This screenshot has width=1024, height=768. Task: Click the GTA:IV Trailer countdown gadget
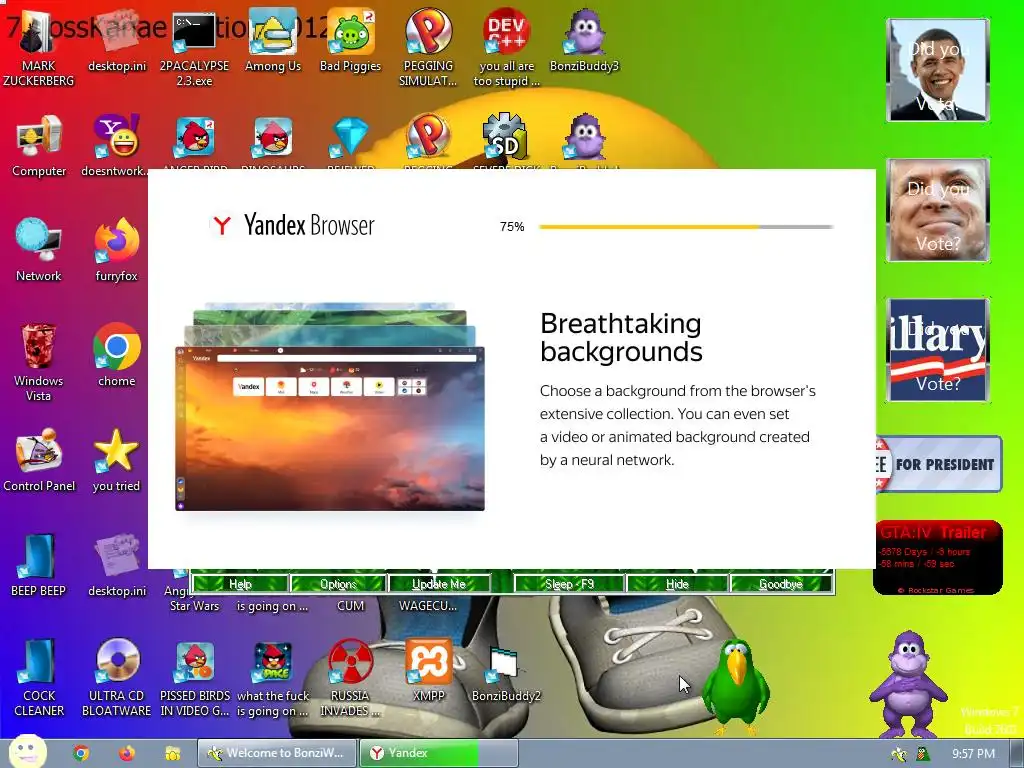[938, 558]
